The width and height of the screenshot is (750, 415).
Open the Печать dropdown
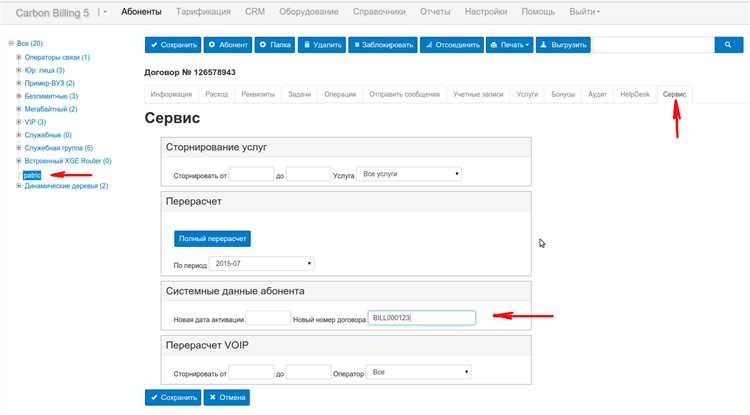509,45
